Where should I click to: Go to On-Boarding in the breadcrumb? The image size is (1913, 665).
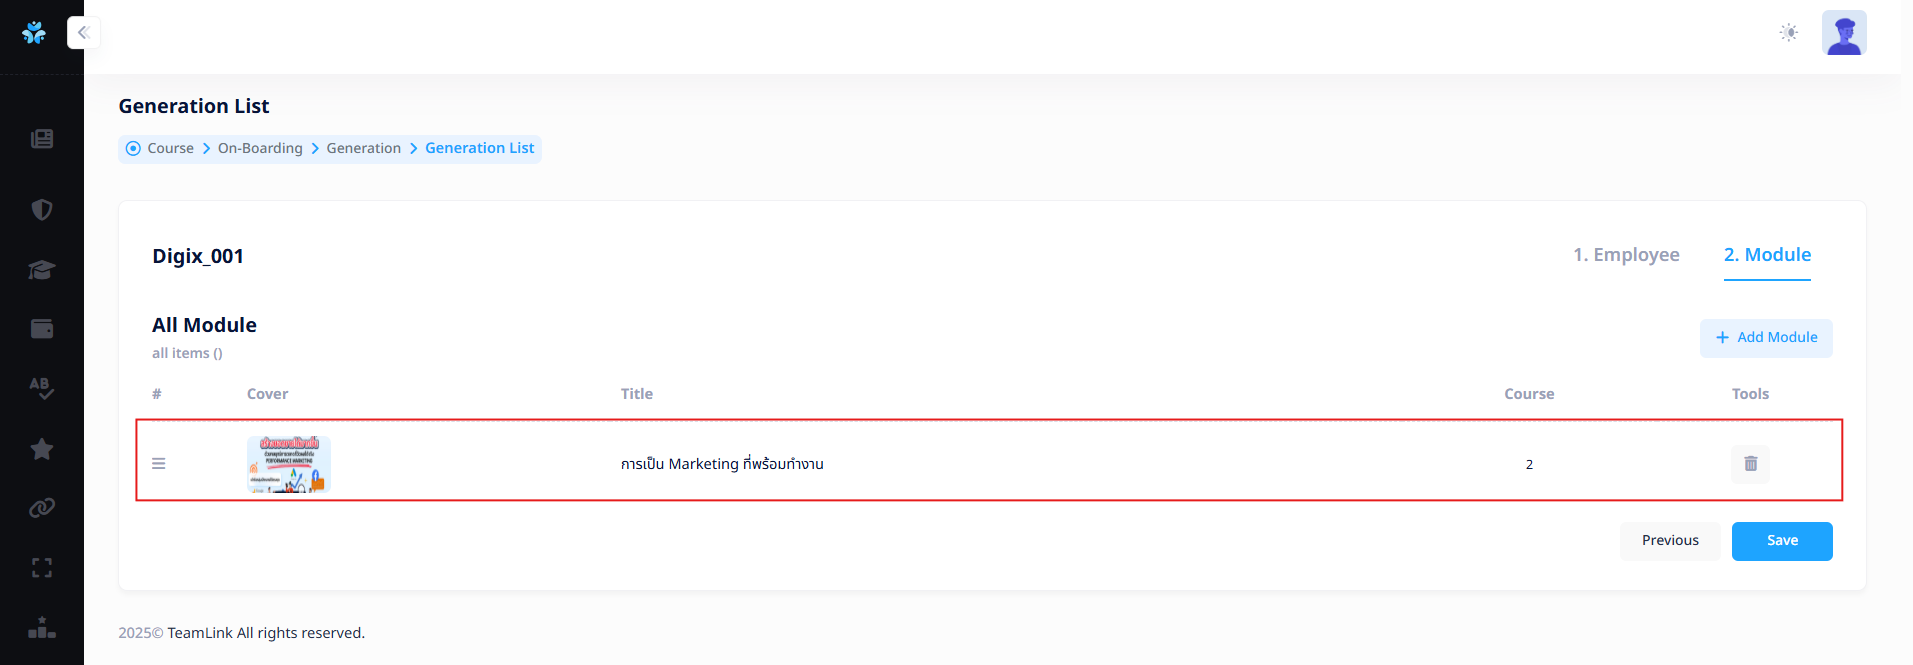click(x=260, y=148)
